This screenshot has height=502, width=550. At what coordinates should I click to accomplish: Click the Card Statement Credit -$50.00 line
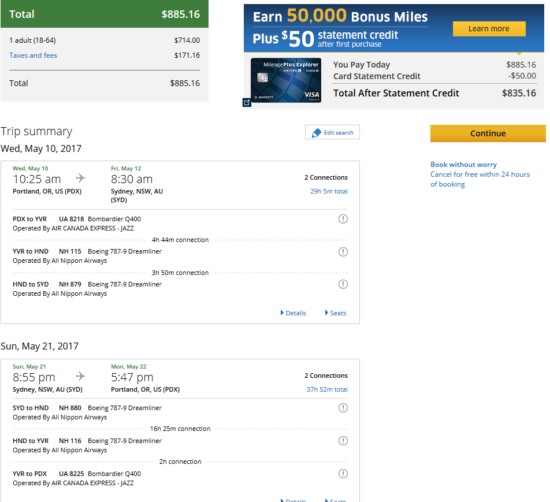(435, 76)
